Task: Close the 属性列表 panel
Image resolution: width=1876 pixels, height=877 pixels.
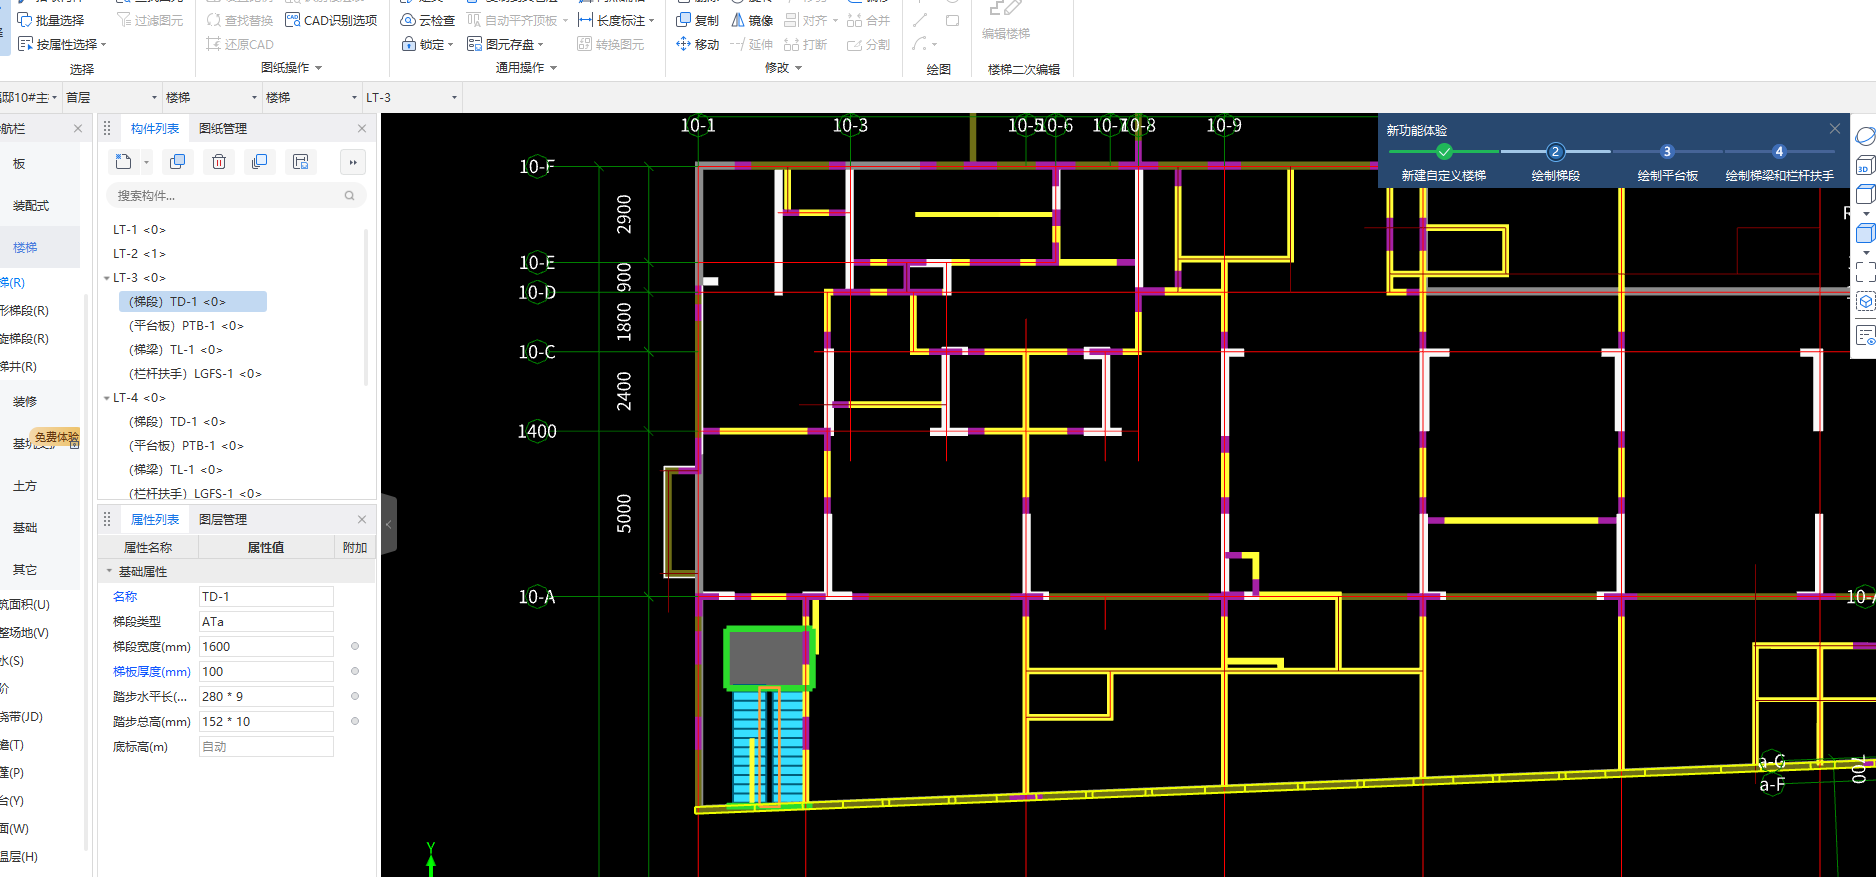Action: click(x=362, y=519)
